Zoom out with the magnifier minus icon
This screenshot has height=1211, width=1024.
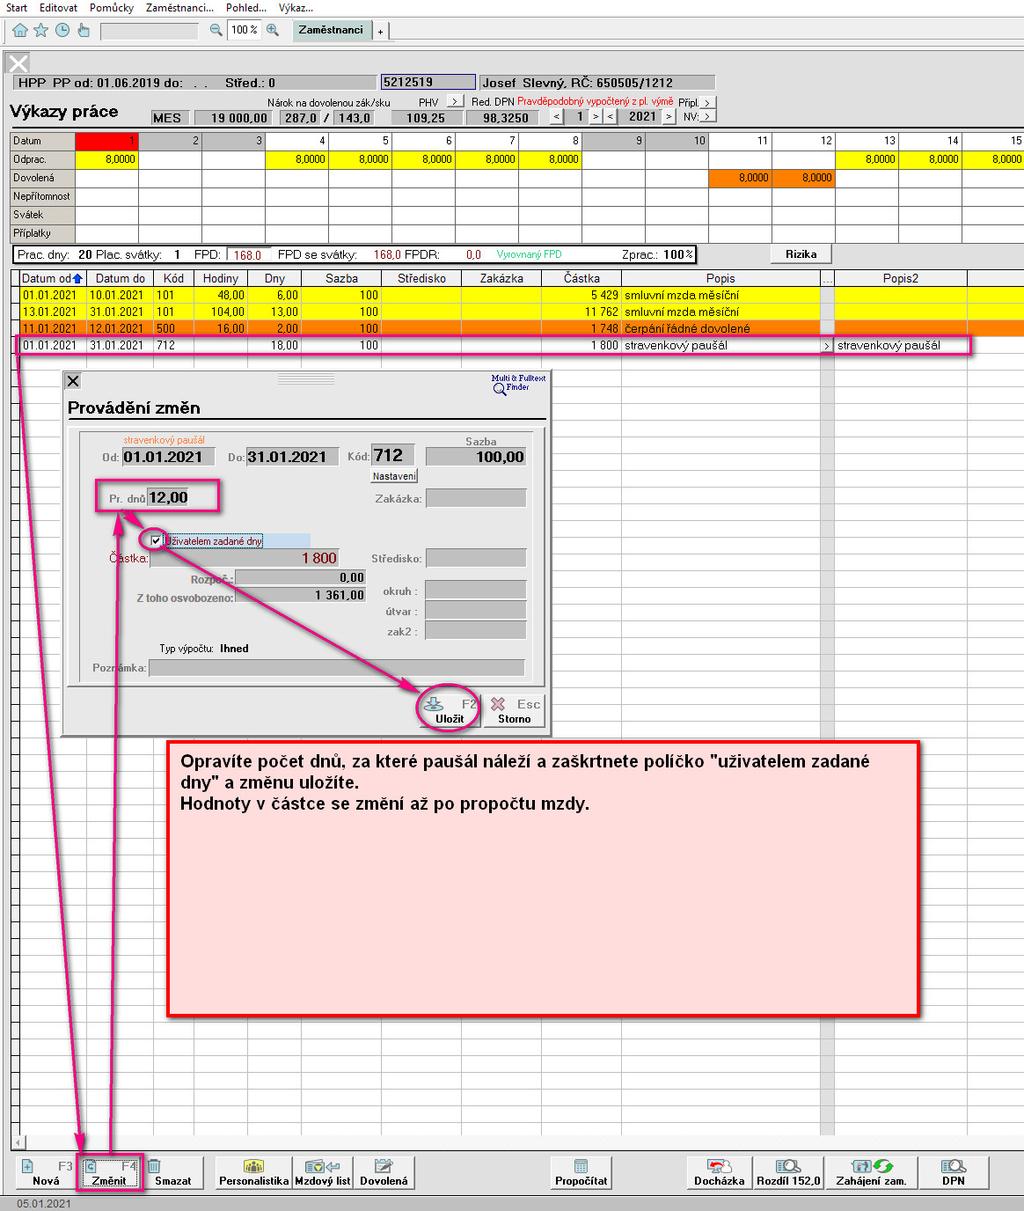(x=216, y=30)
